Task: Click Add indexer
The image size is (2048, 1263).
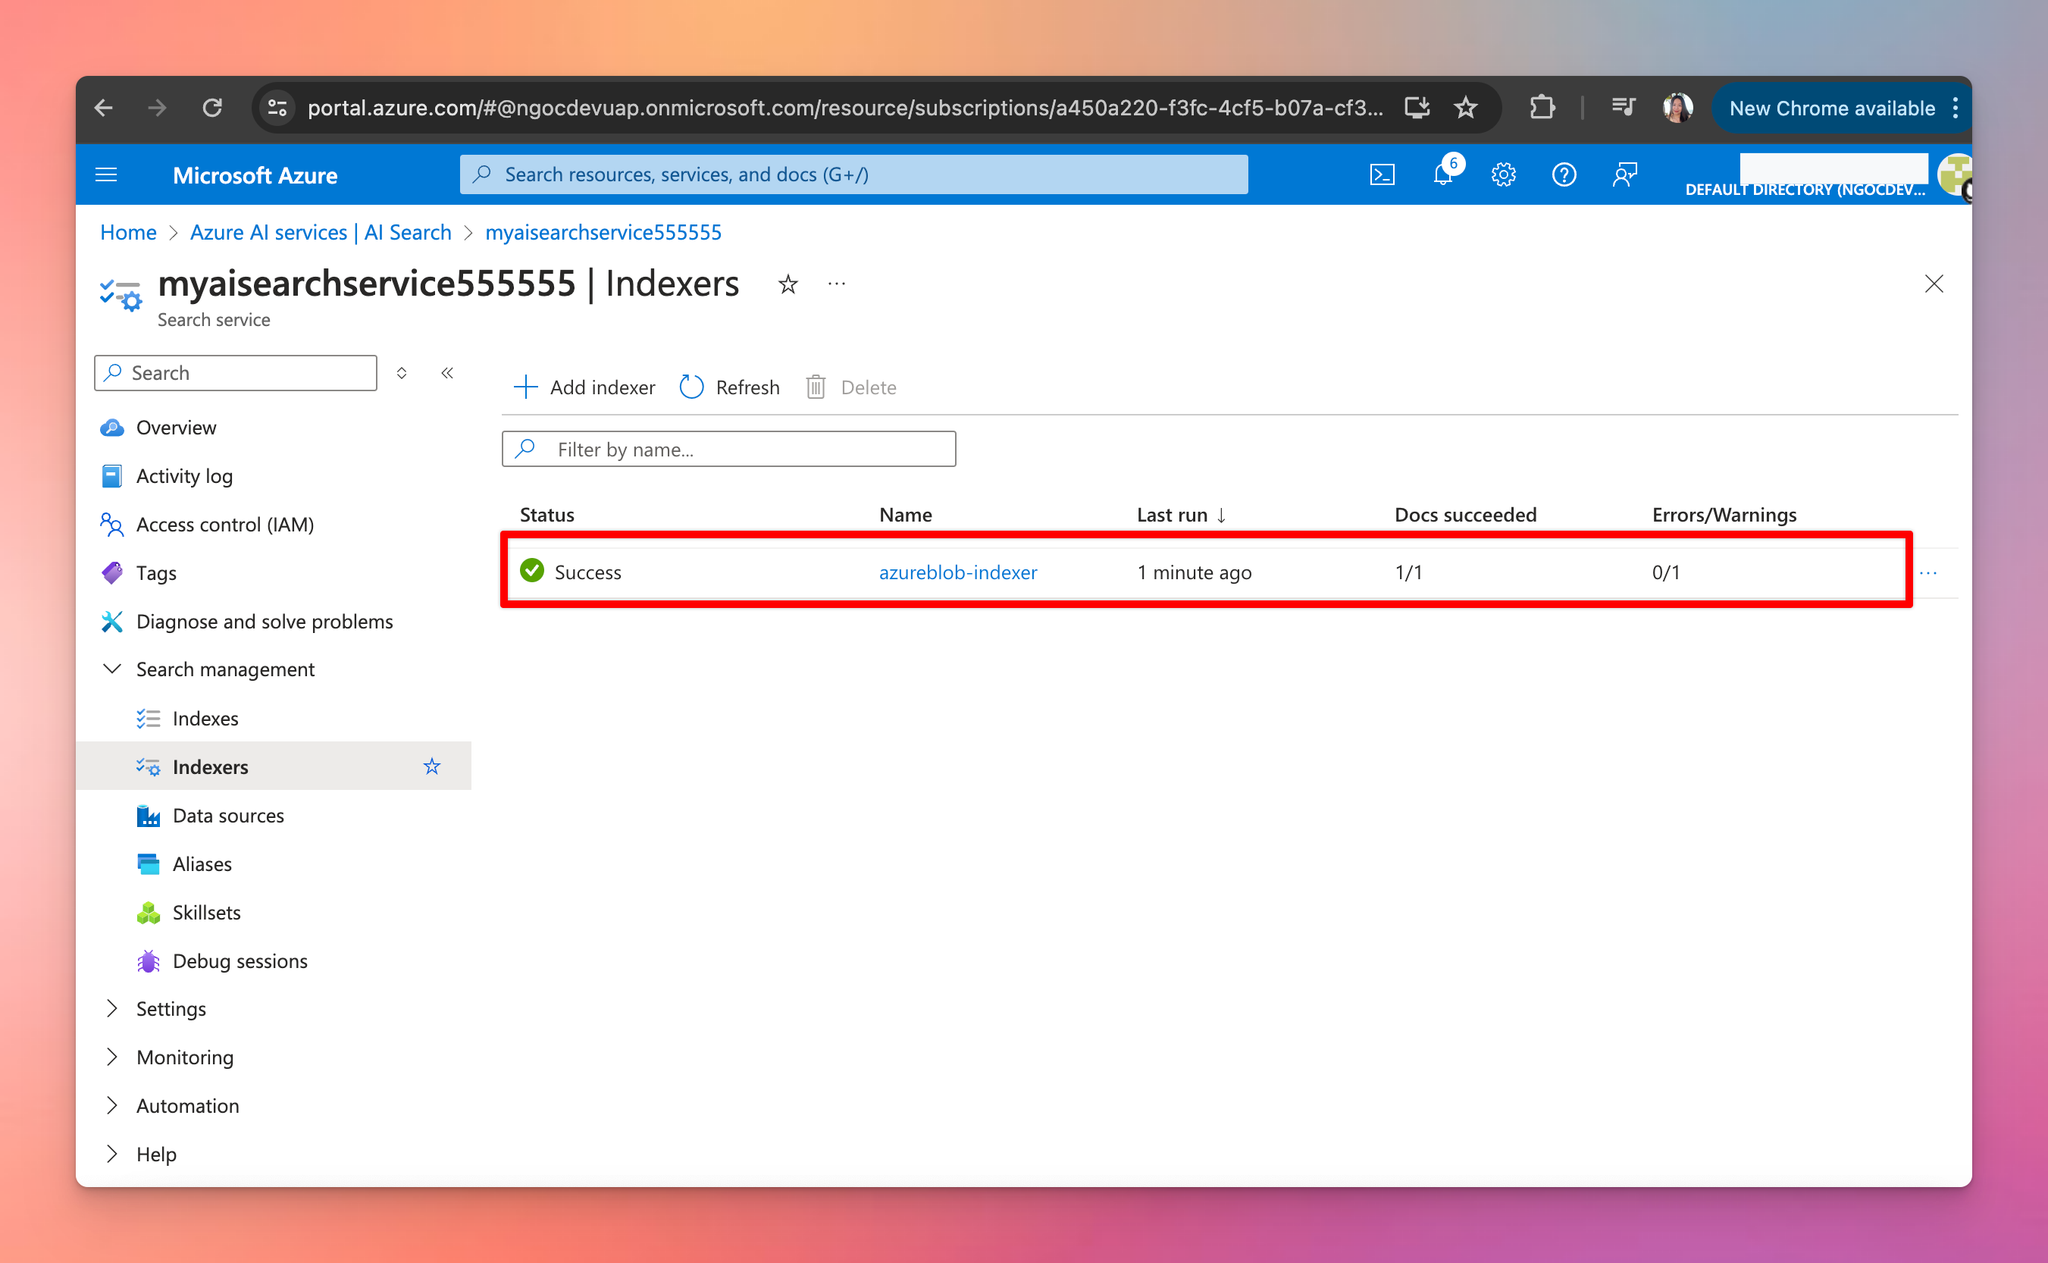Action: coord(584,387)
